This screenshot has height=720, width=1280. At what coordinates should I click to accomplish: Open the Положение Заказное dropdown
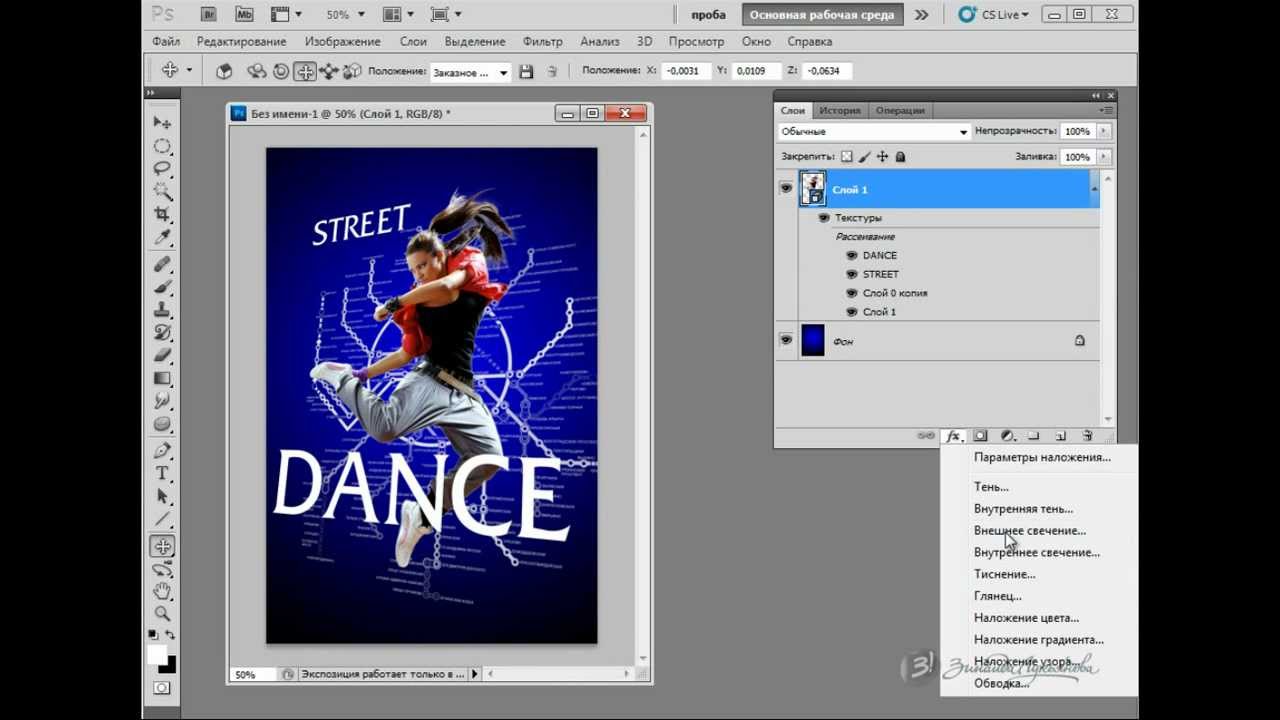[470, 72]
